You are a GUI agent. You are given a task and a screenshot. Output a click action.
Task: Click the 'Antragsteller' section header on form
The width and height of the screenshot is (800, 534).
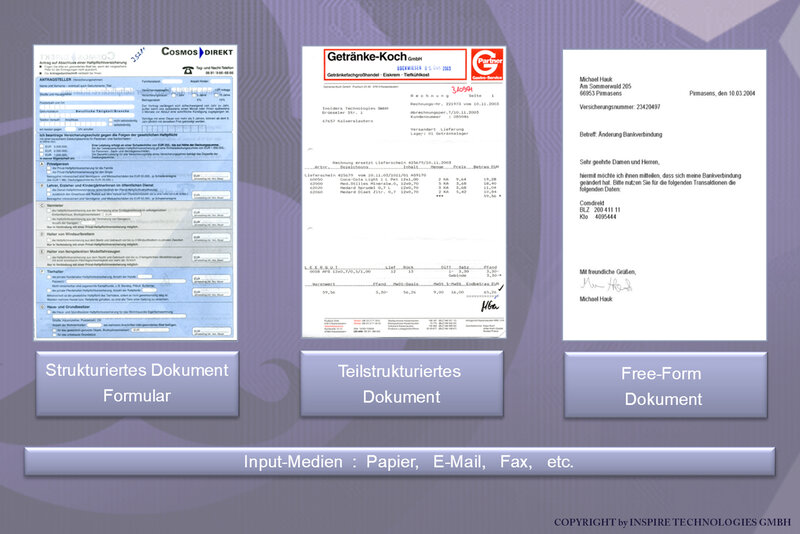tap(56, 80)
